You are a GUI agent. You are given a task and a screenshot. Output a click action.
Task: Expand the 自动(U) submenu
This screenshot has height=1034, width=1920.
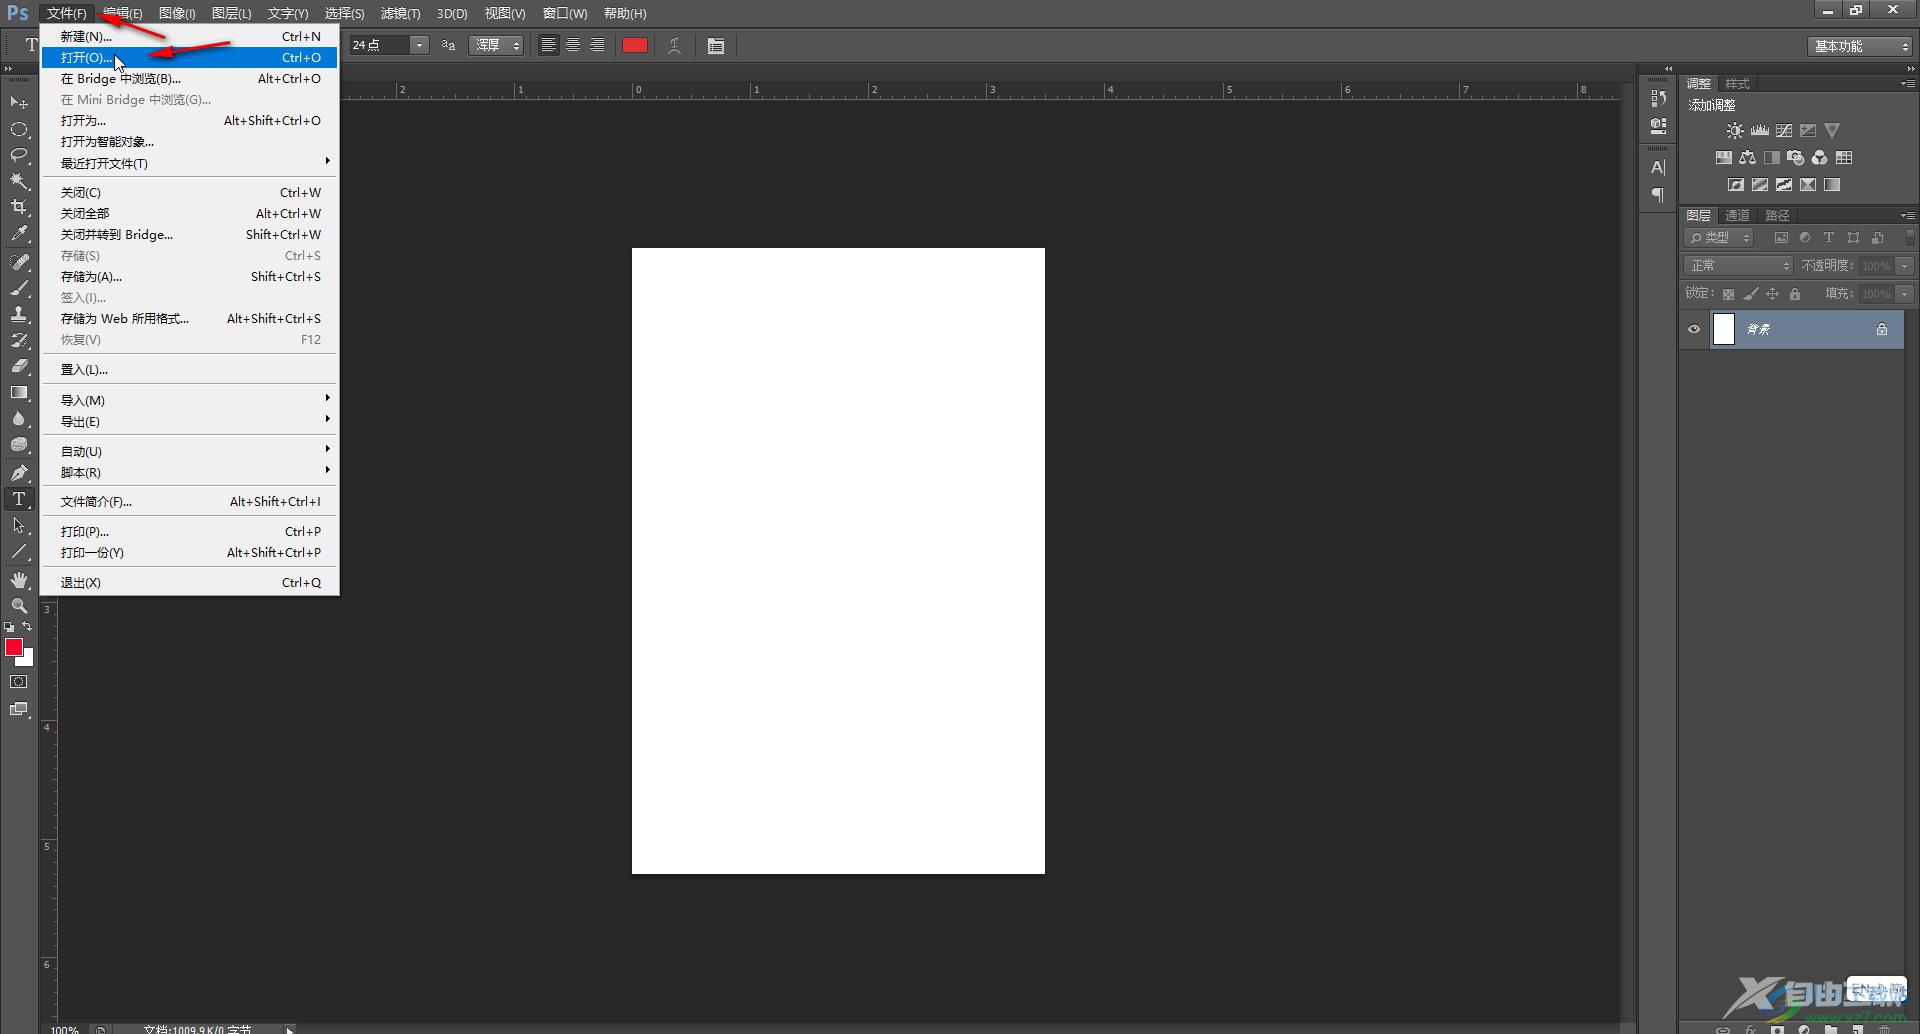pyautogui.click(x=190, y=451)
